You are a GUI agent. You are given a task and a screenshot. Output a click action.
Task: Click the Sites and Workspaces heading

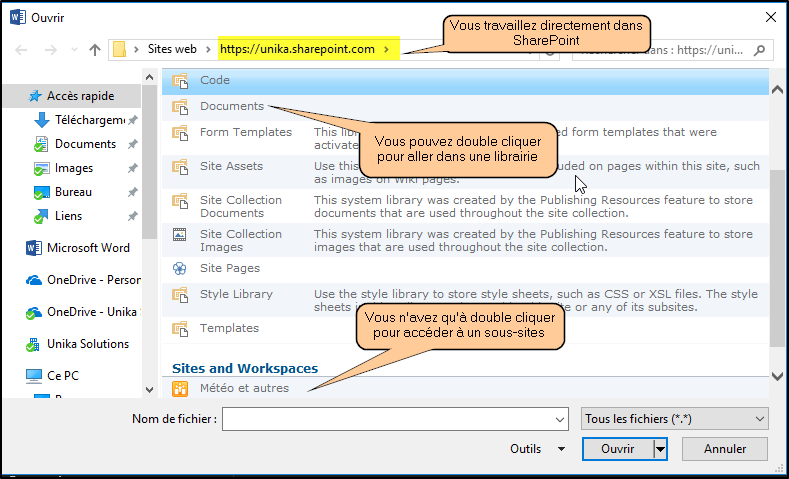click(245, 369)
